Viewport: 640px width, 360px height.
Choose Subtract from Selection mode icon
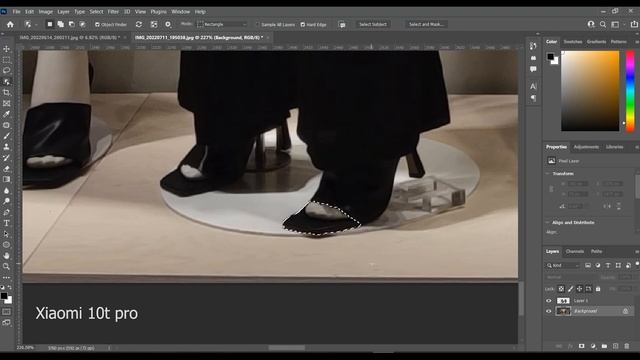pos(71,24)
